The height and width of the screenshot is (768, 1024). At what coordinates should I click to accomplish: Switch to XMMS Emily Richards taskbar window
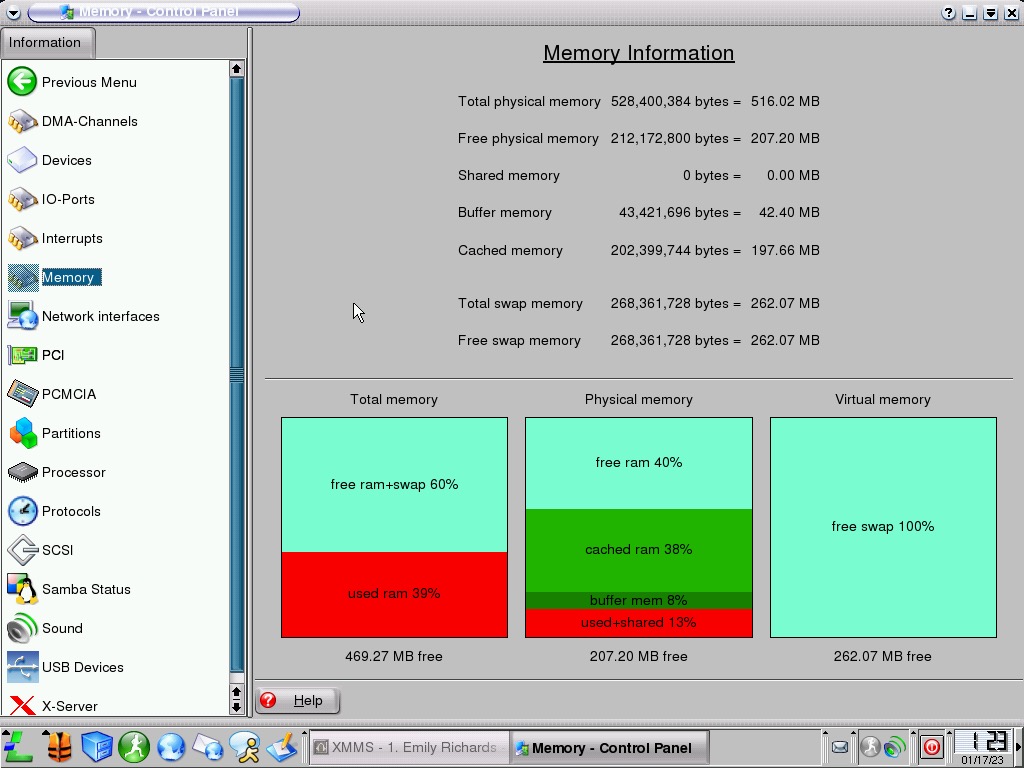tap(407, 747)
